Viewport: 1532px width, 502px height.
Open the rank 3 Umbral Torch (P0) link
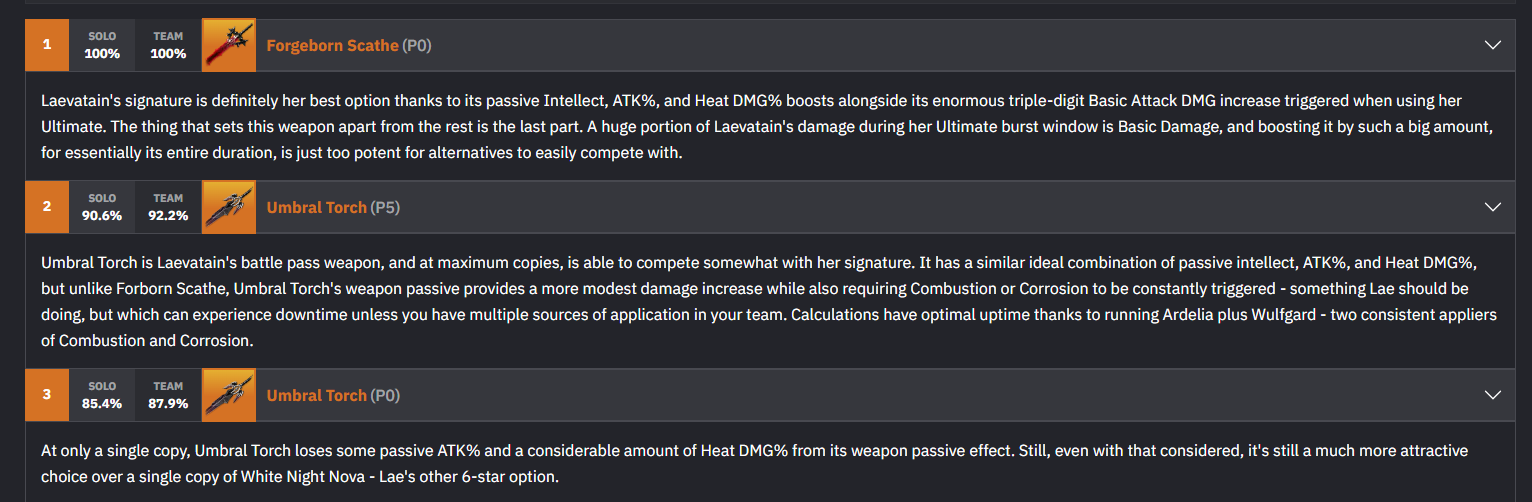pyautogui.click(x=316, y=395)
